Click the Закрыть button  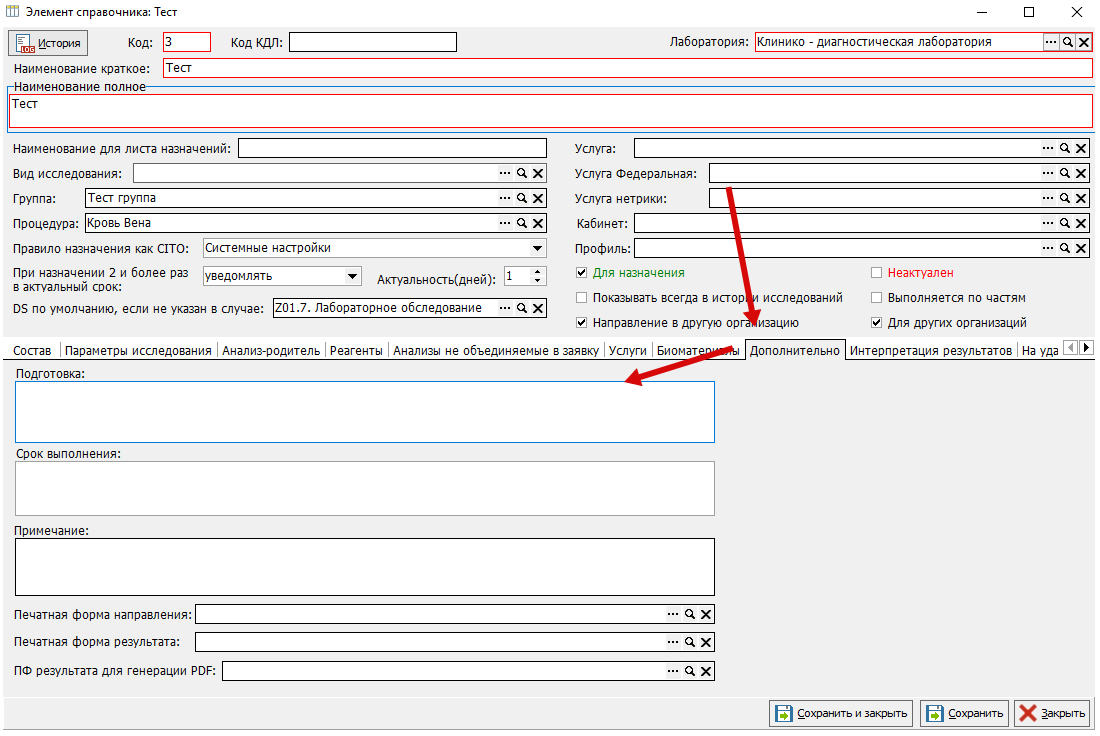click(1052, 714)
